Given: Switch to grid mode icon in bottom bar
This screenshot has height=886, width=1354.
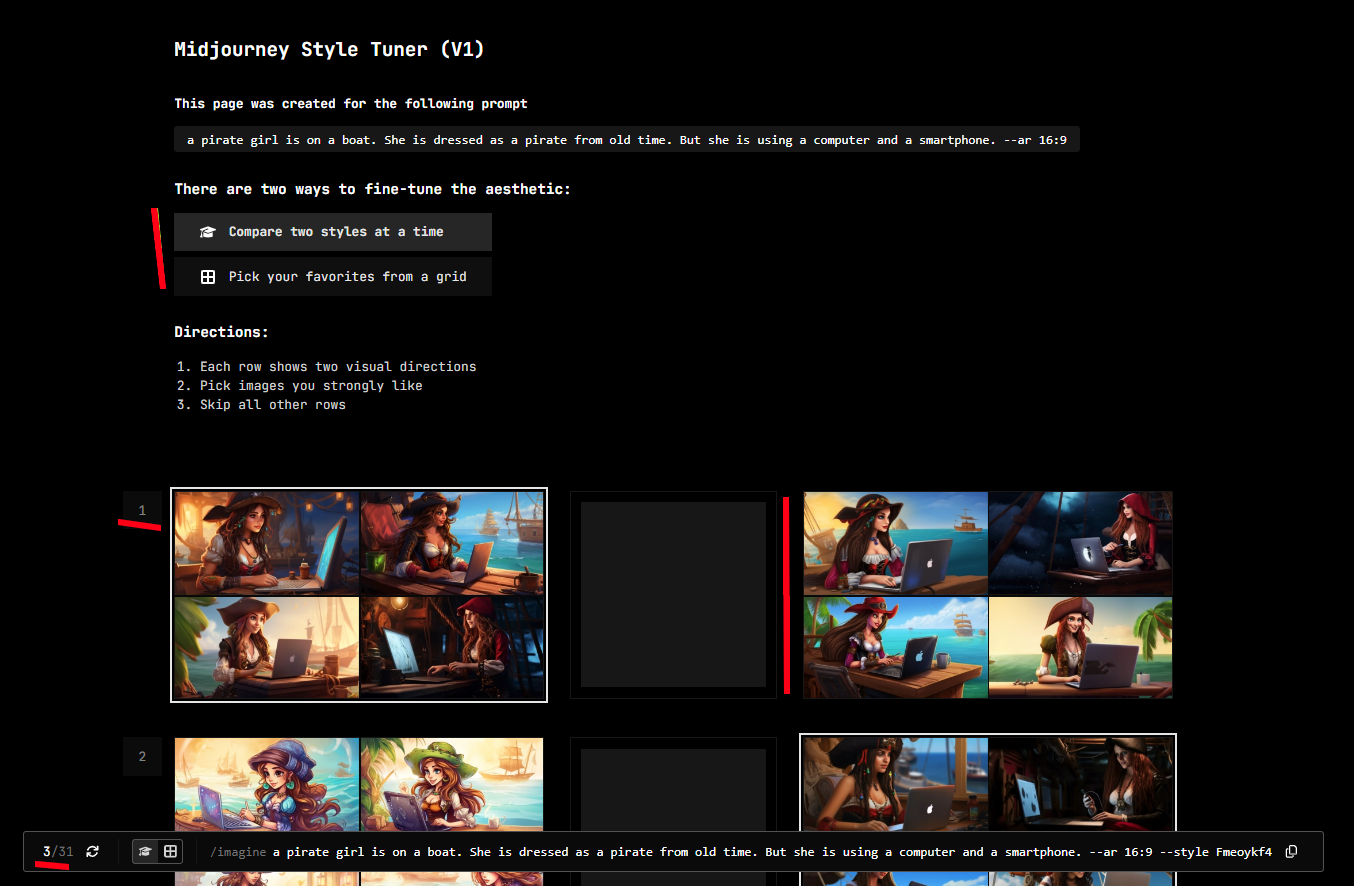Looking at the screenshot, I should click(171, 851).
